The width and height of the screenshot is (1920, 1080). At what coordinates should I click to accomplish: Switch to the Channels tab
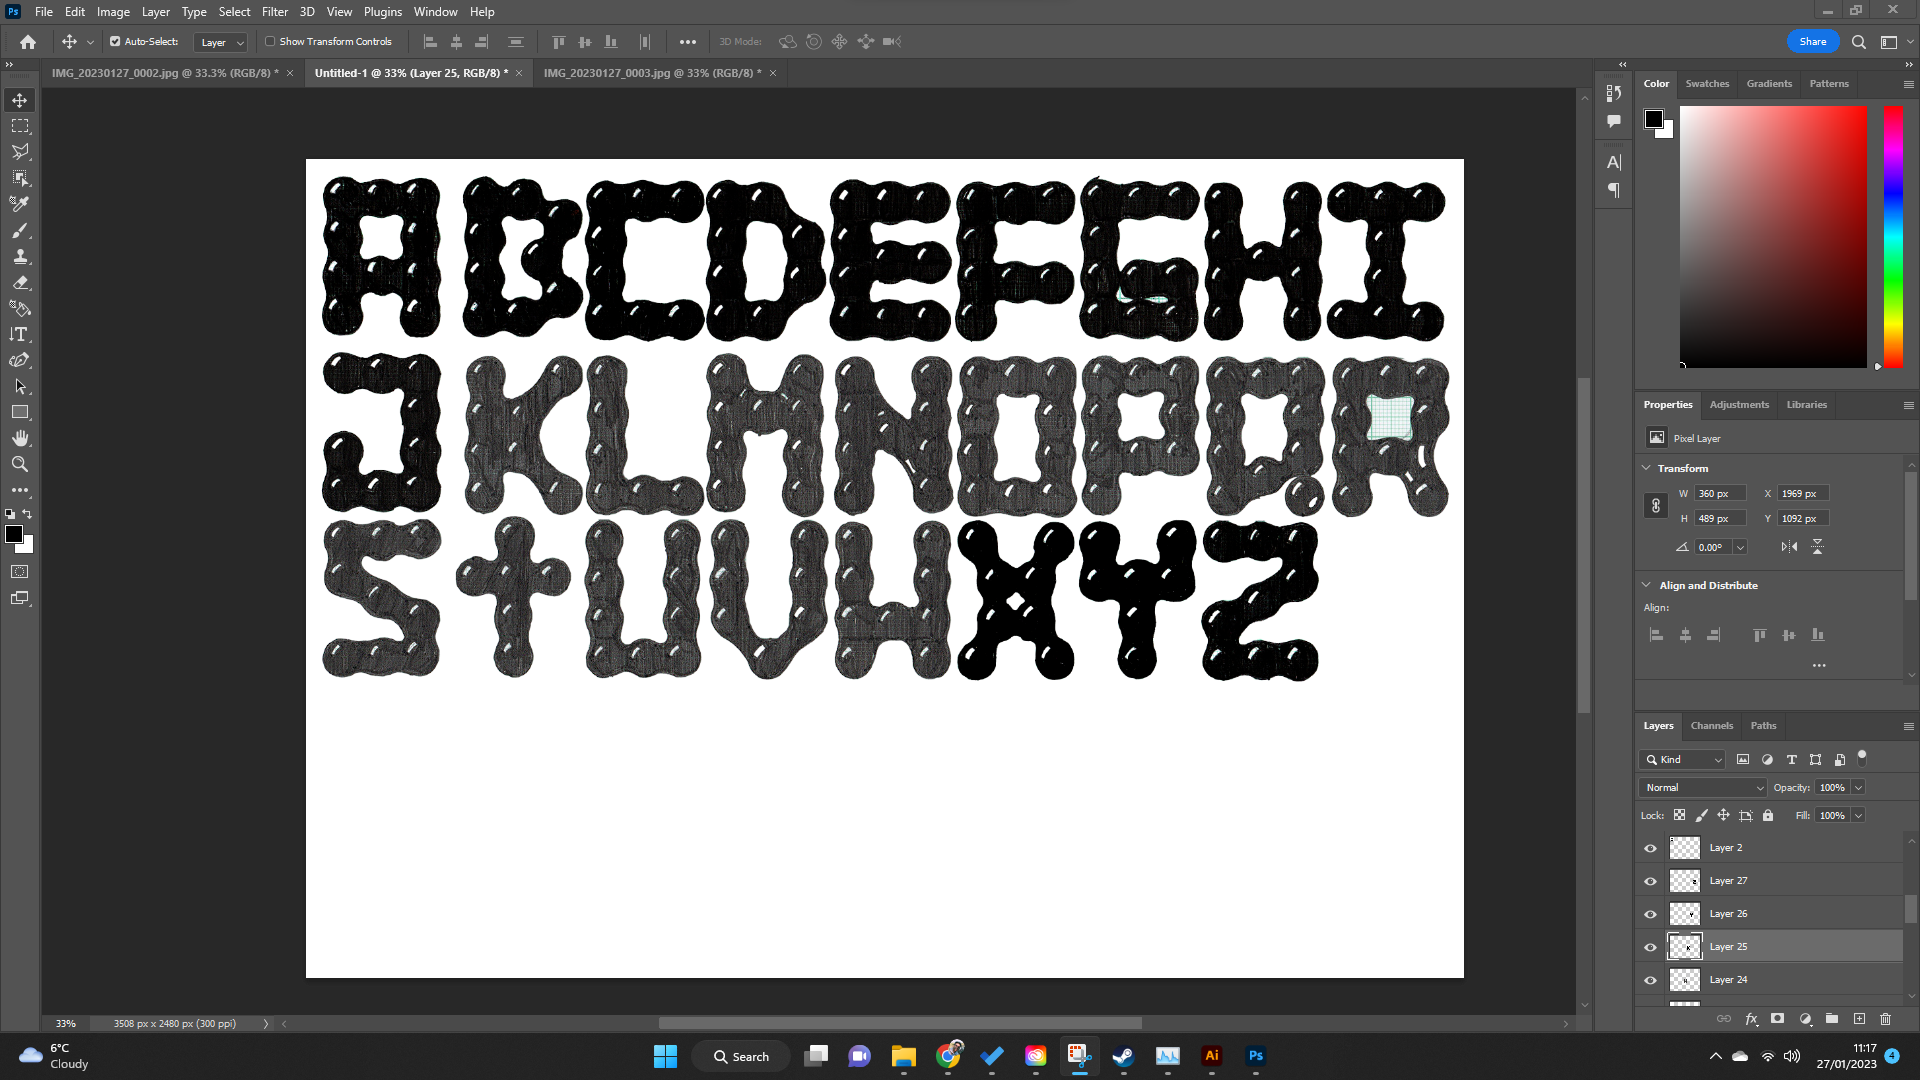pyautogui.click(x=1711, y=725)
